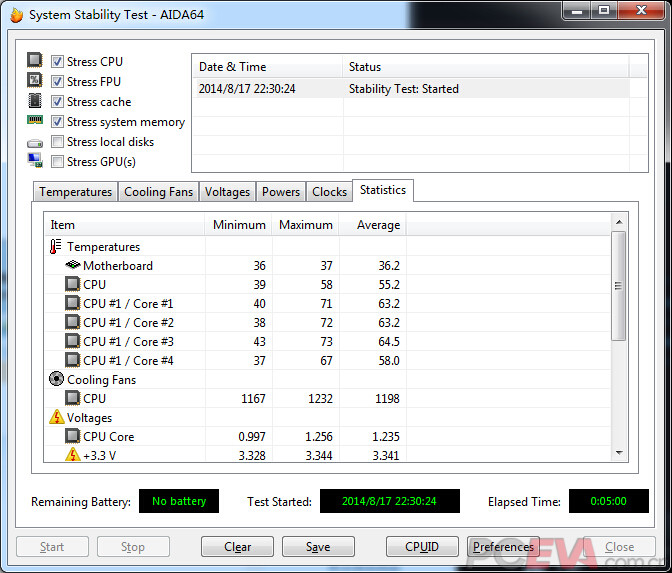The height and width of the screenshot is (573, 672).
Task: Click the 'No battery' status display
Action: [179, 501]
